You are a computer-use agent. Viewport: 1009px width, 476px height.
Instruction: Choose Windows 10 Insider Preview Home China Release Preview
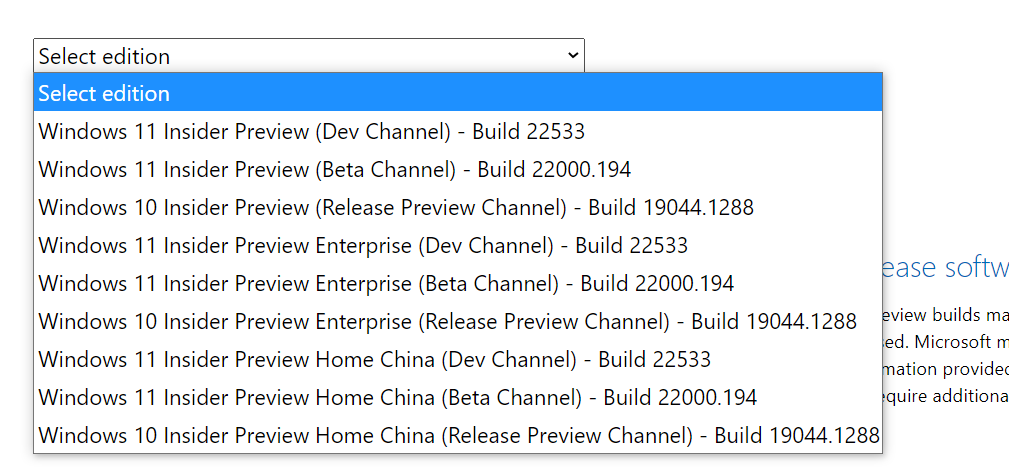[x=458, y=435]
